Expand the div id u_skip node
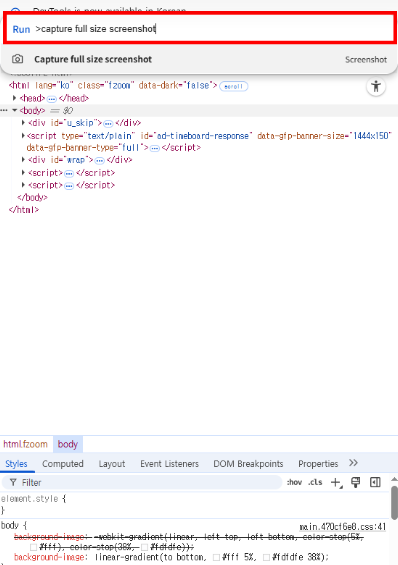 [x=23, y=123]
